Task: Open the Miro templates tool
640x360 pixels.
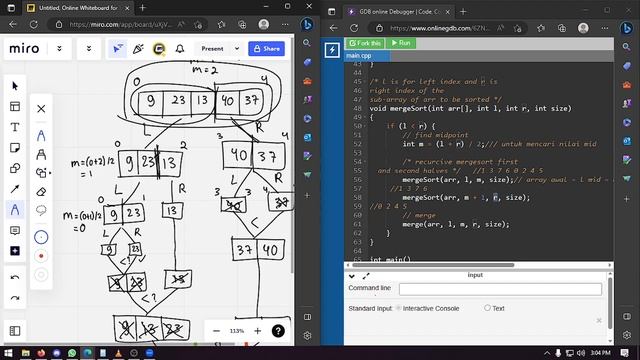Action: [15, 107]
